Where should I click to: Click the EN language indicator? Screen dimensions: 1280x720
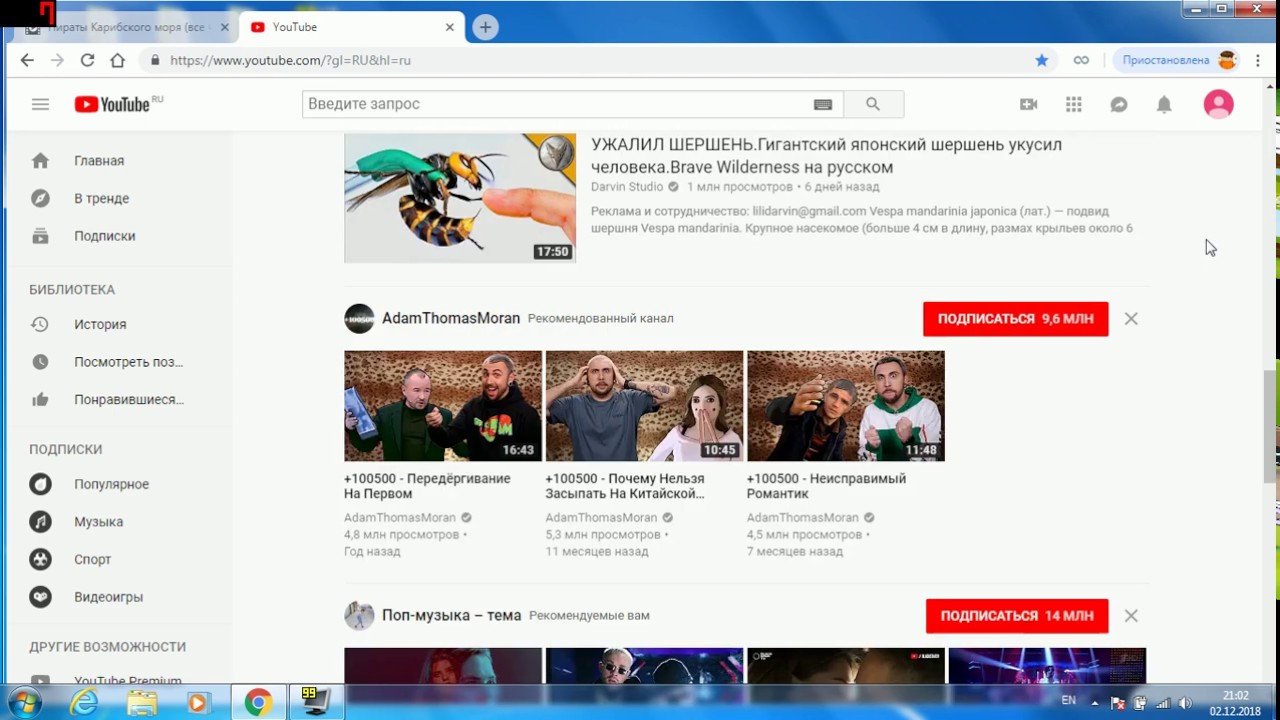click(x=1069, y=701)
